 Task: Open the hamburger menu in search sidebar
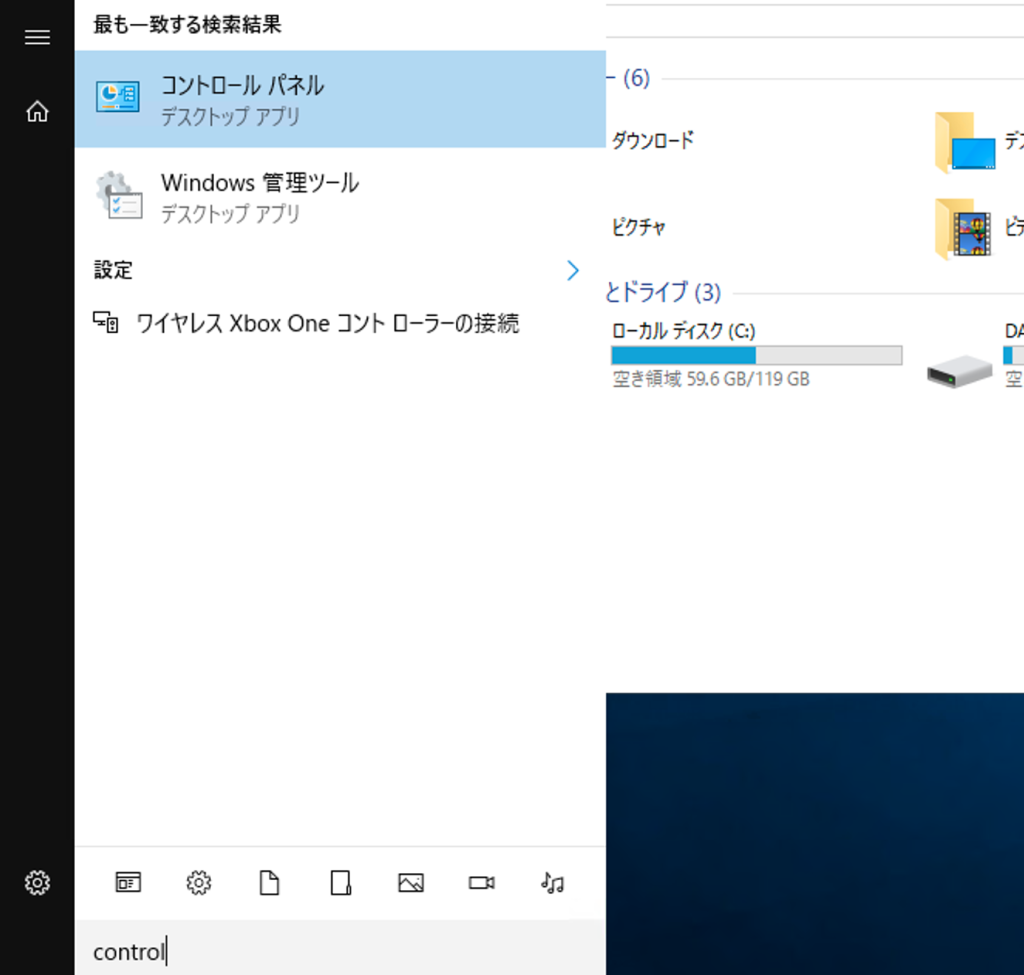pos(37,37)
